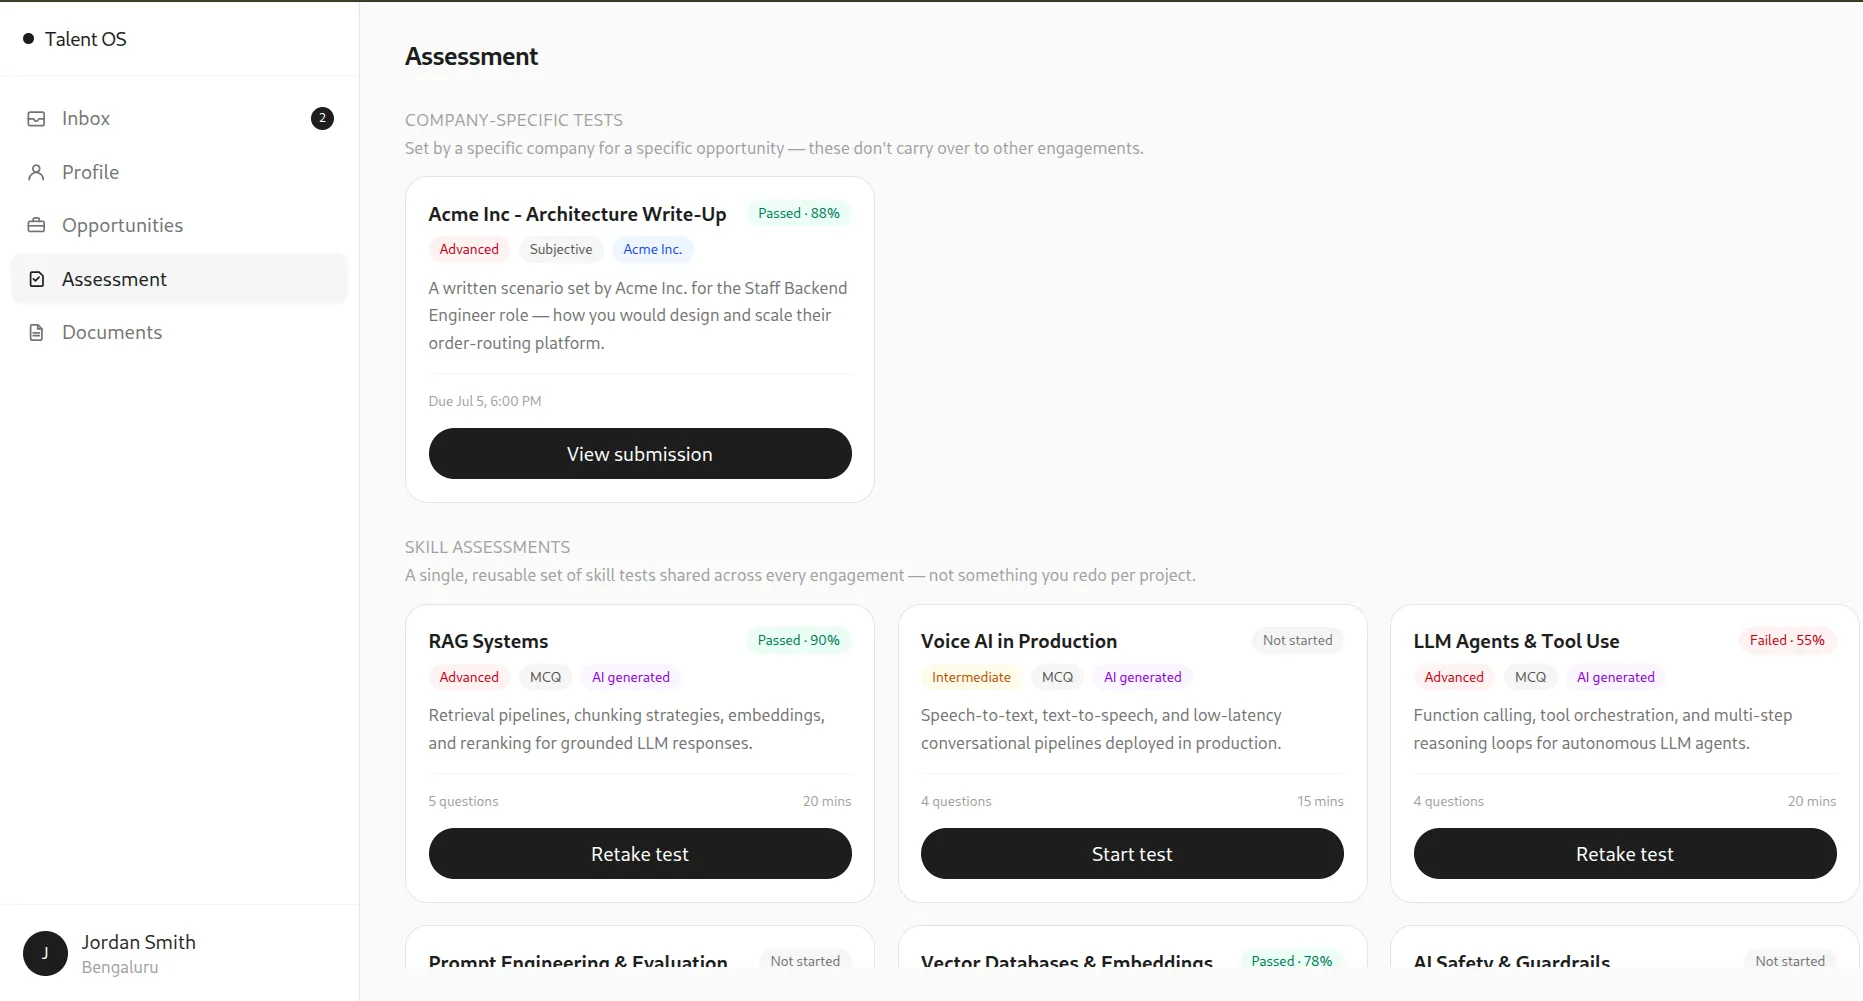The image size is (1863, 1001).
Task: Click the Talent OS logo dot
Action: pos(29,39)
